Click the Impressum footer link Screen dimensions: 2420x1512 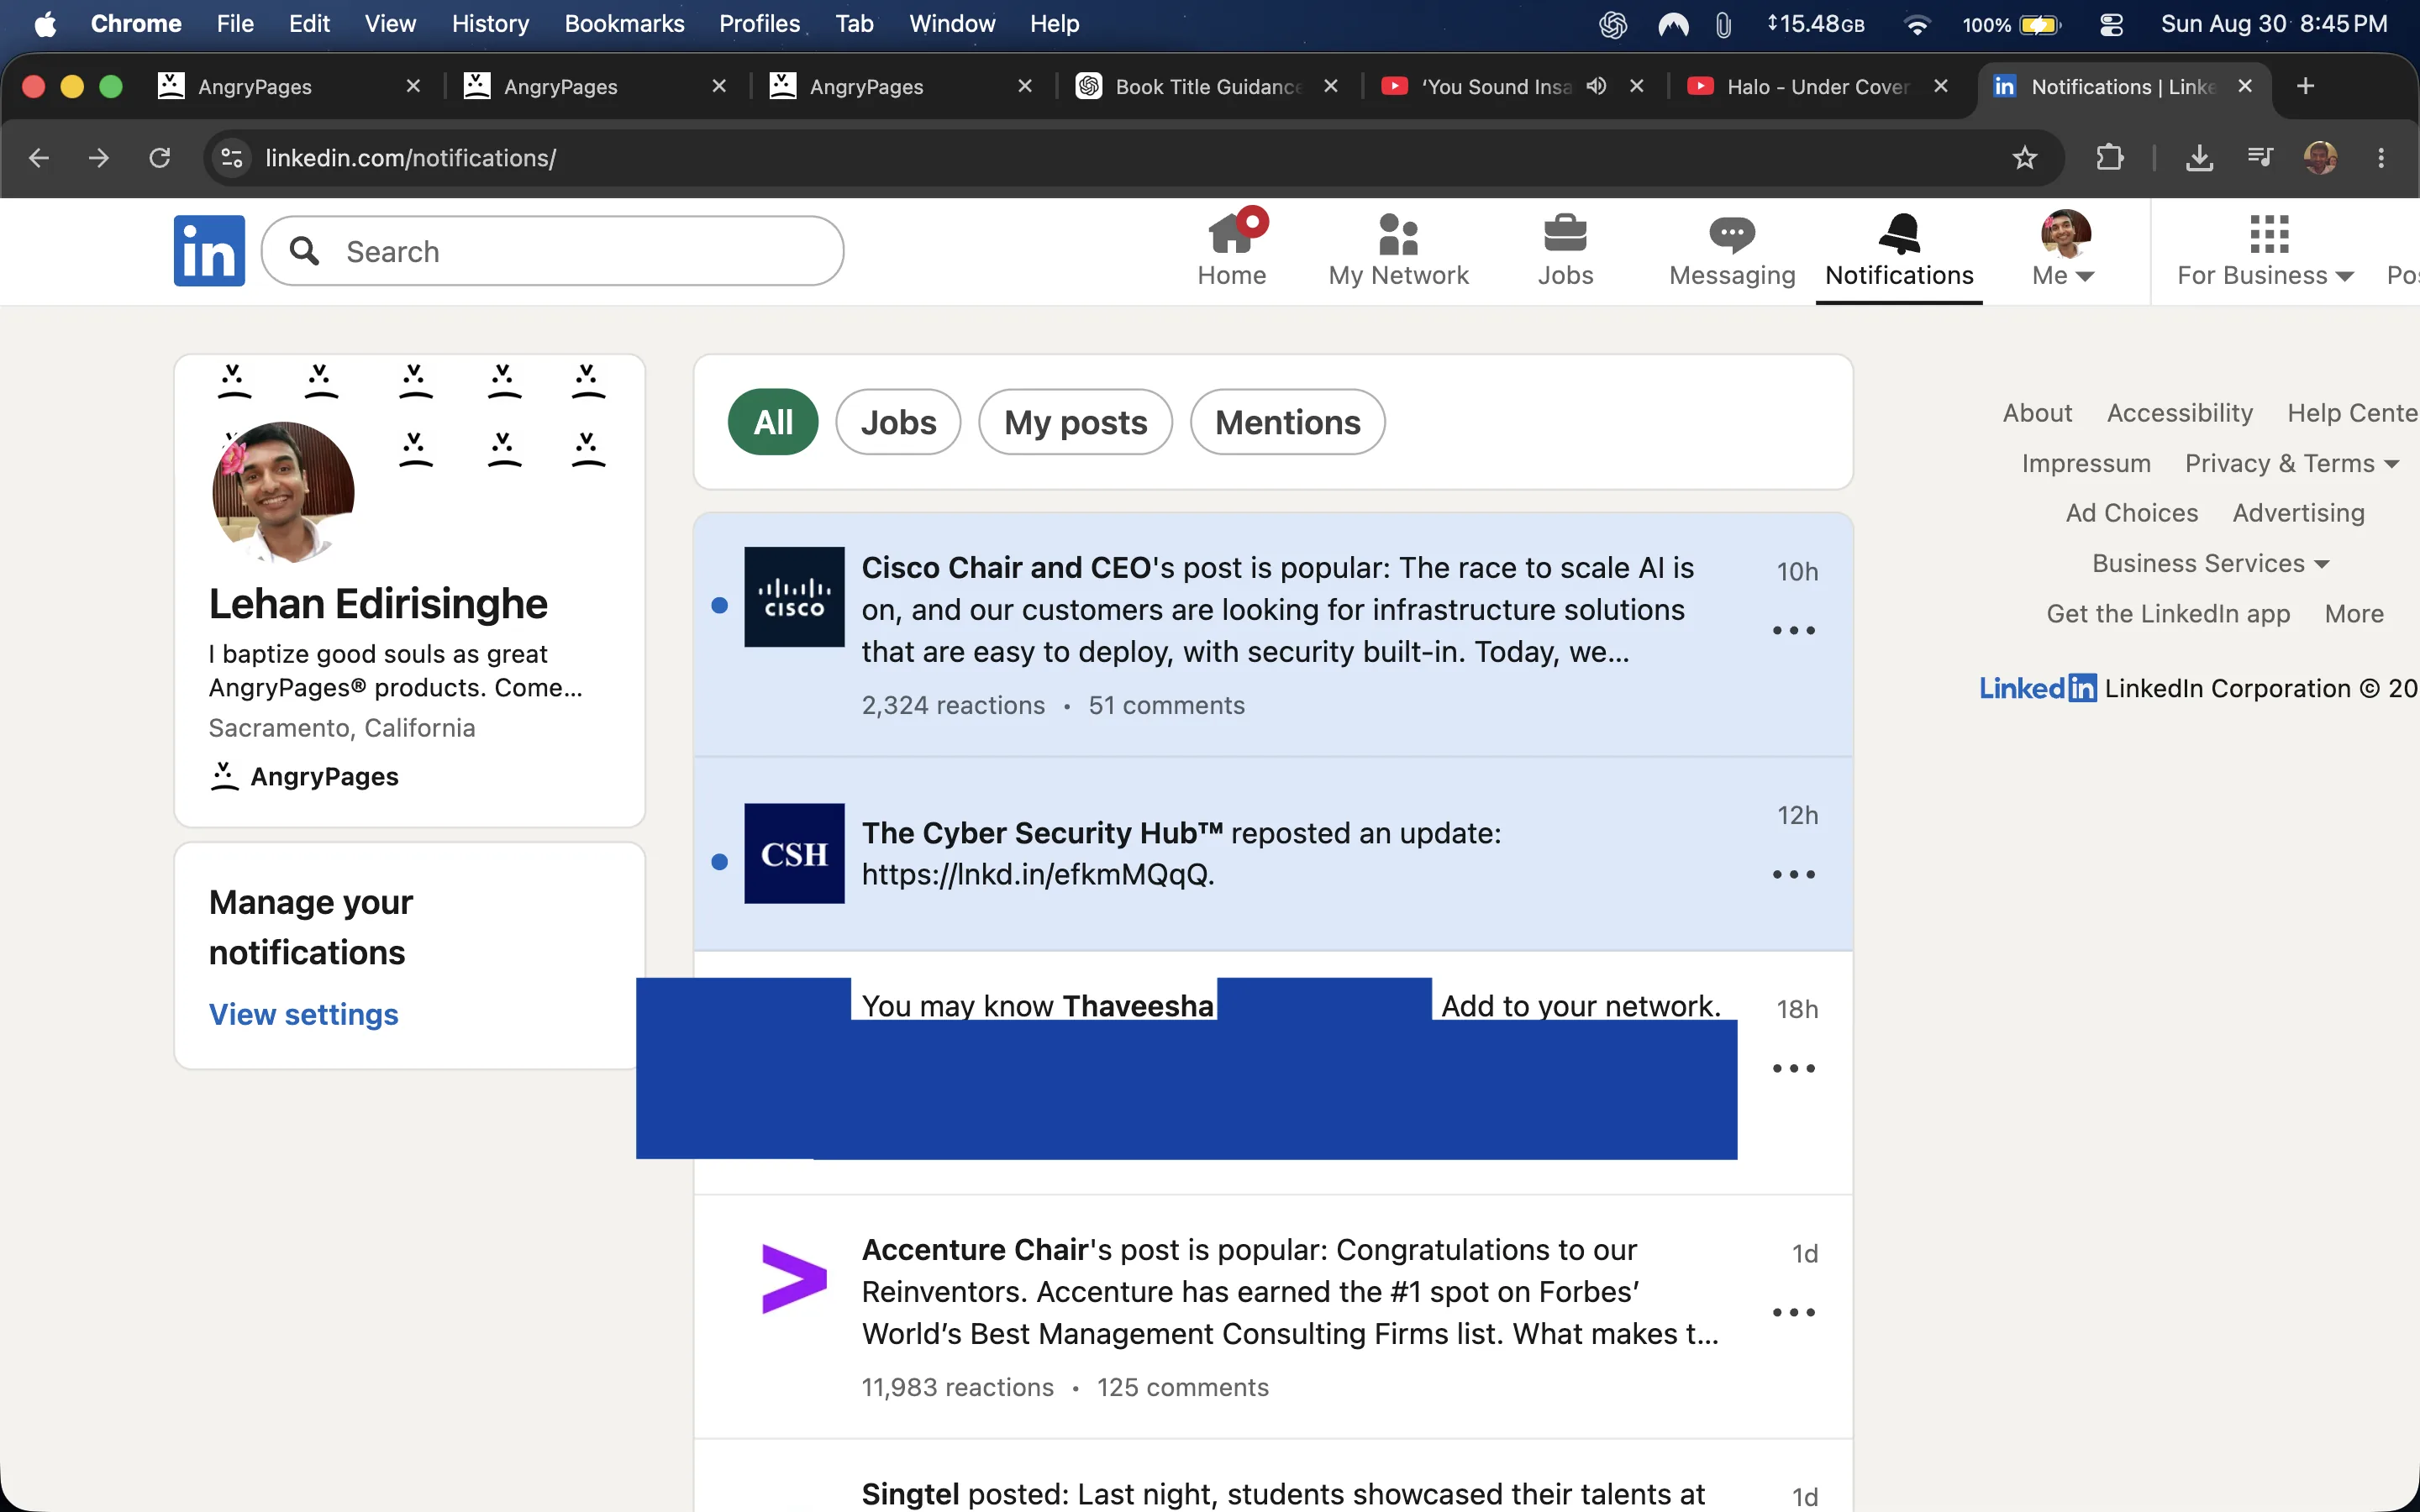click(x=2086, y=464)
